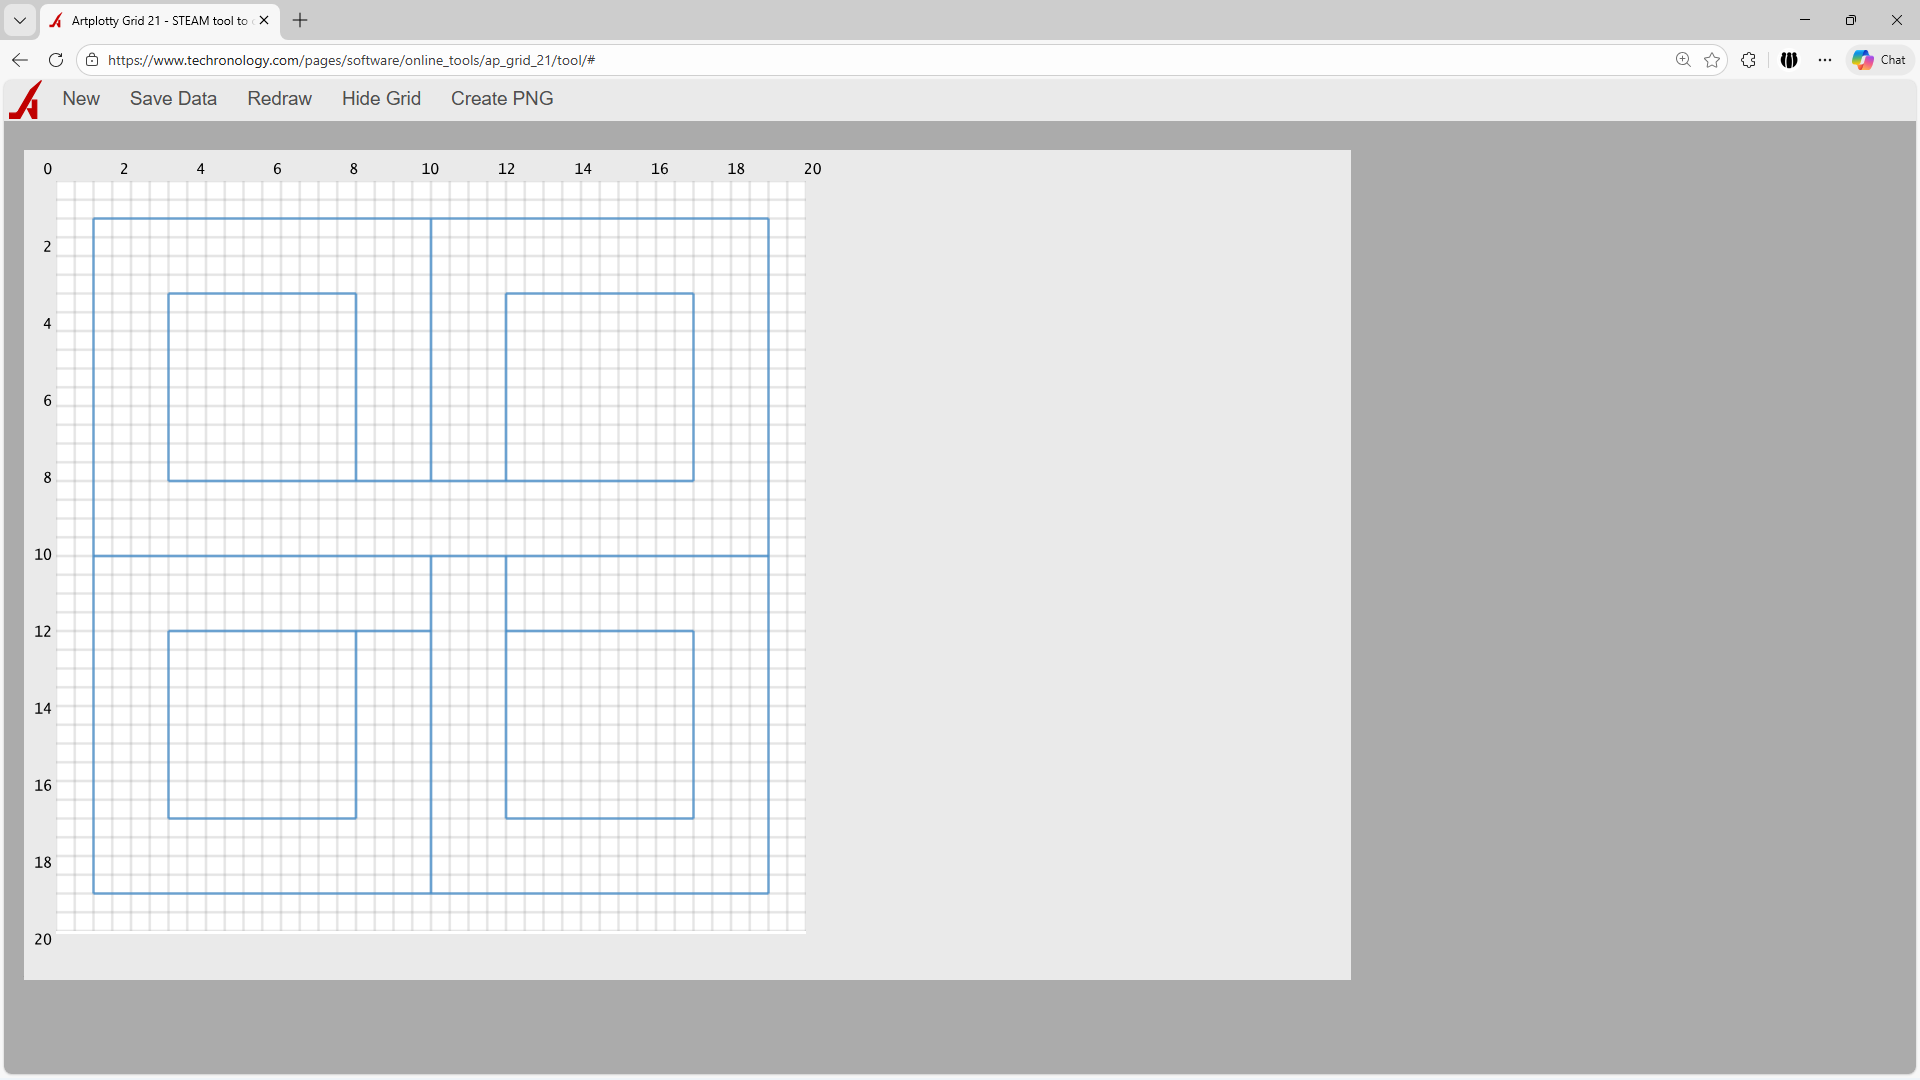Toggle Hide Grid to hide gridlines

(x=381, y=98)
